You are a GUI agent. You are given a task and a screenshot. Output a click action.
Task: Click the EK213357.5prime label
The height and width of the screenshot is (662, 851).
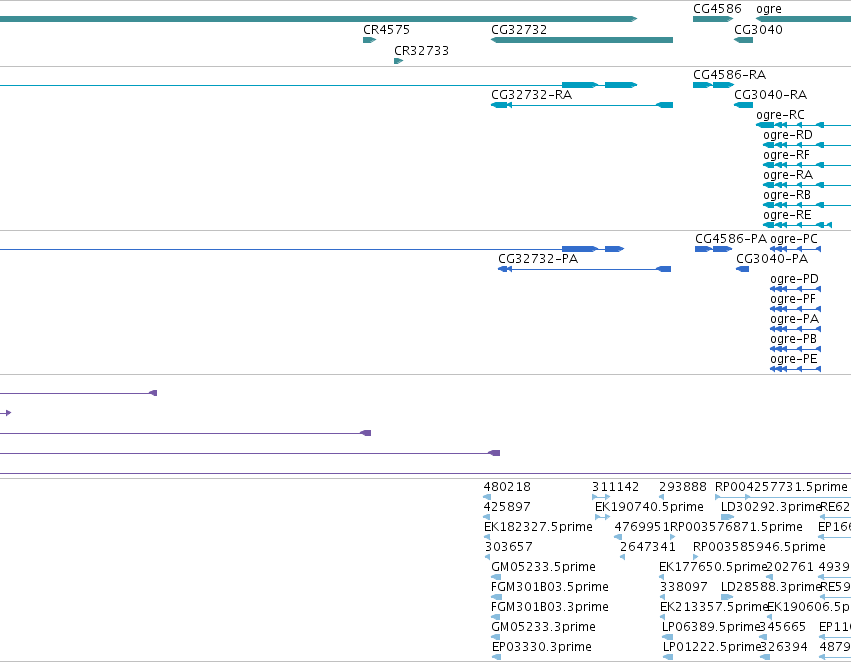point(713,607)
